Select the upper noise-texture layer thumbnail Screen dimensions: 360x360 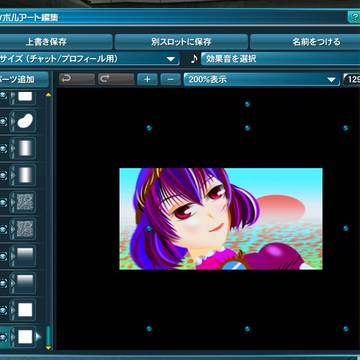click(x=25, y=202)
